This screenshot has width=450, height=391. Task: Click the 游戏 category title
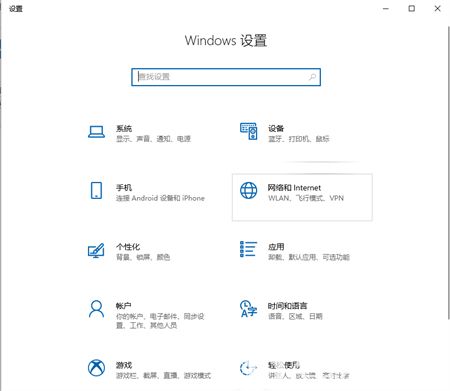click(x=124, y=365)
